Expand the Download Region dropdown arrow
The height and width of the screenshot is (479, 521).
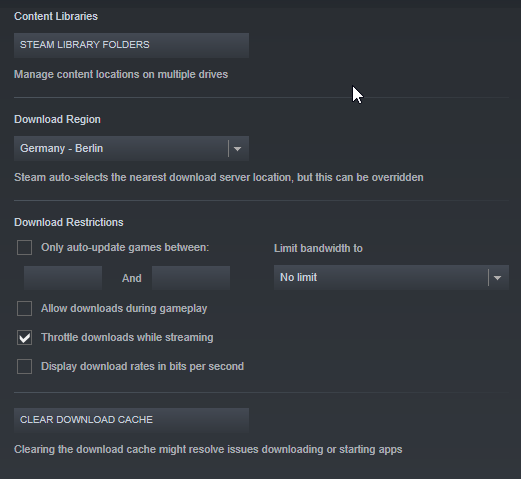coord(237,149)
